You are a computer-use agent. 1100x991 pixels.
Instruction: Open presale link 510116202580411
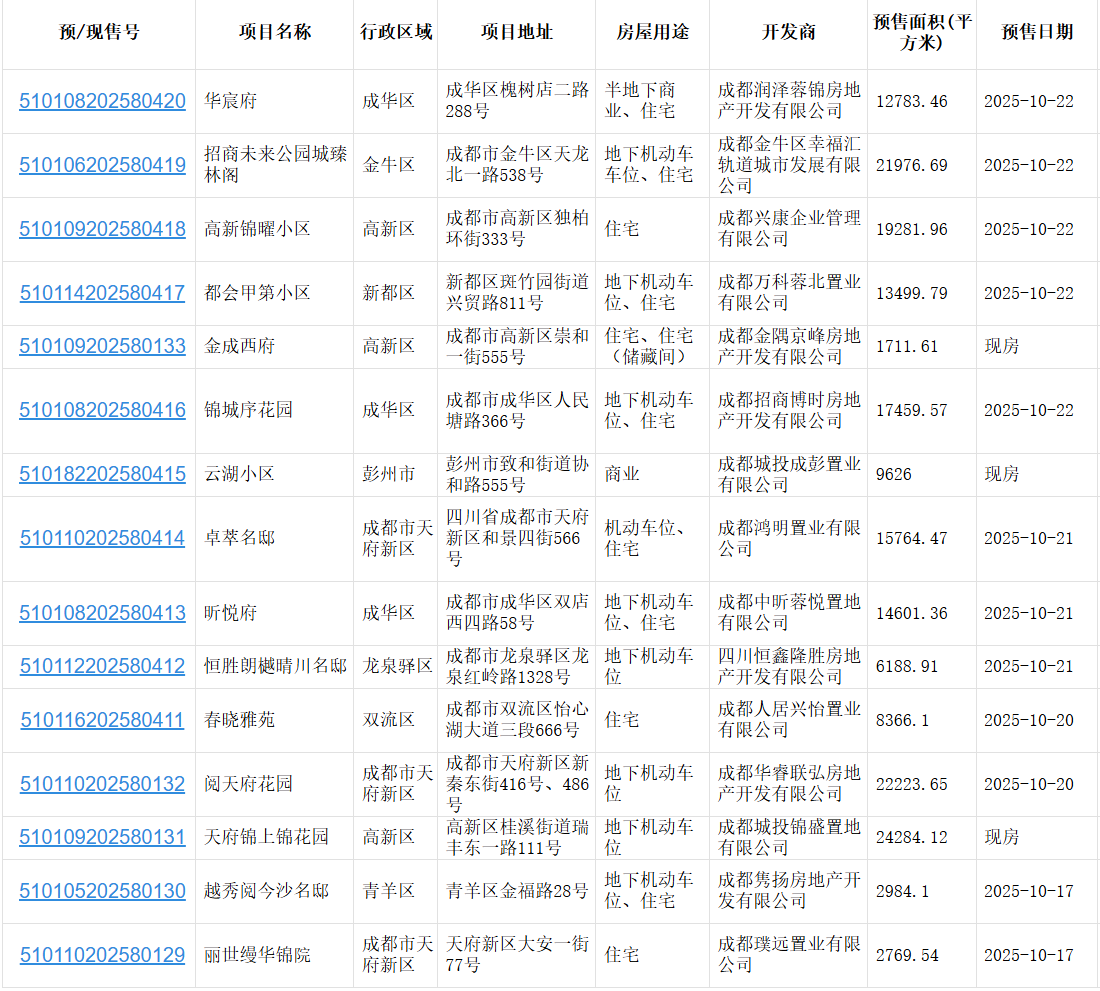click(x=102, y=720)
